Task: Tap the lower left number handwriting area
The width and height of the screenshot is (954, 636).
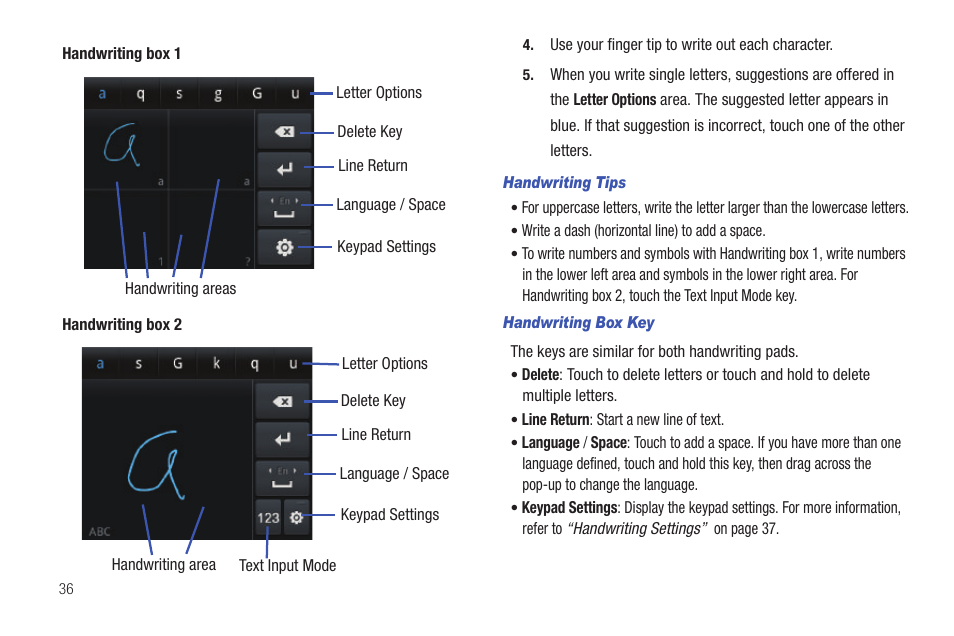Action: pyautogui.click(x=126, y=229)
